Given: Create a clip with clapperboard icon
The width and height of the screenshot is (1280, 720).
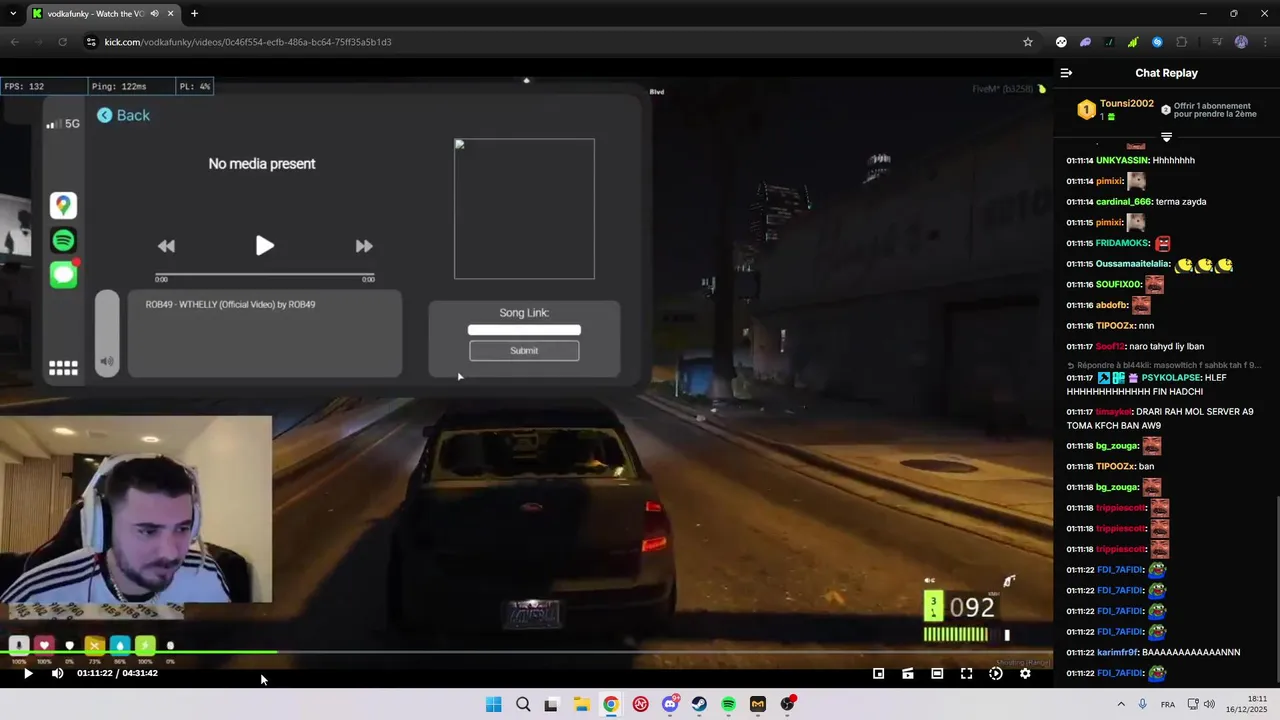Looking at the screenshot, I should point(908,673).
